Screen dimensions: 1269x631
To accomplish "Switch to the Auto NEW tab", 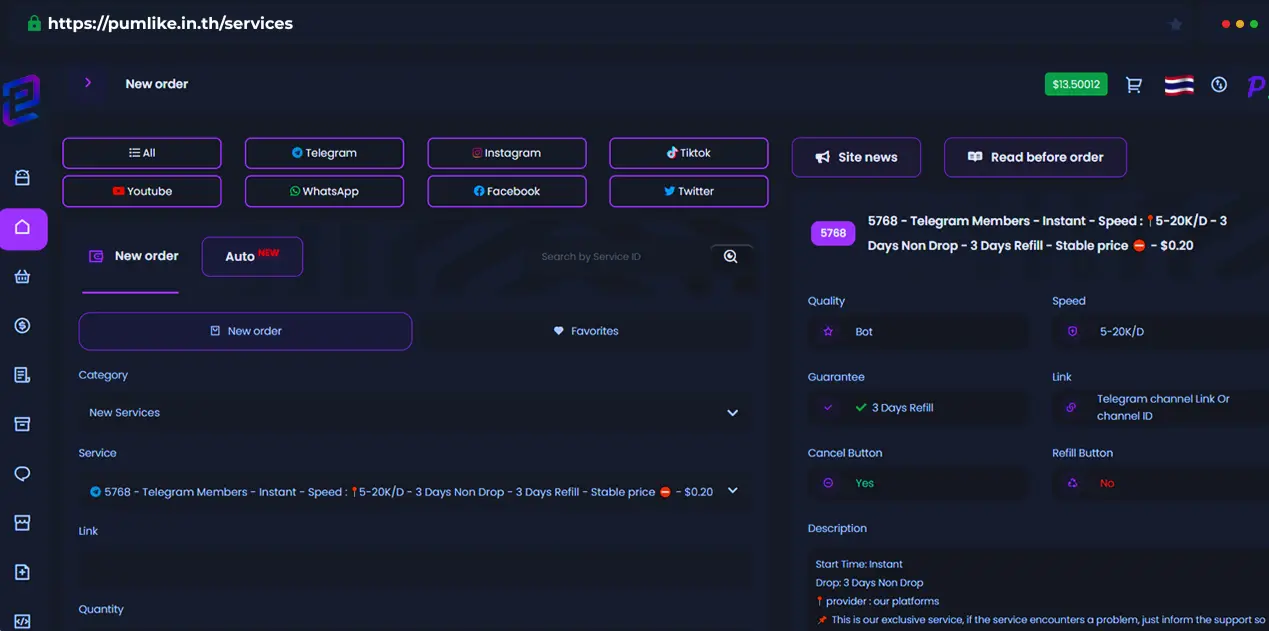I will (252, 256).
